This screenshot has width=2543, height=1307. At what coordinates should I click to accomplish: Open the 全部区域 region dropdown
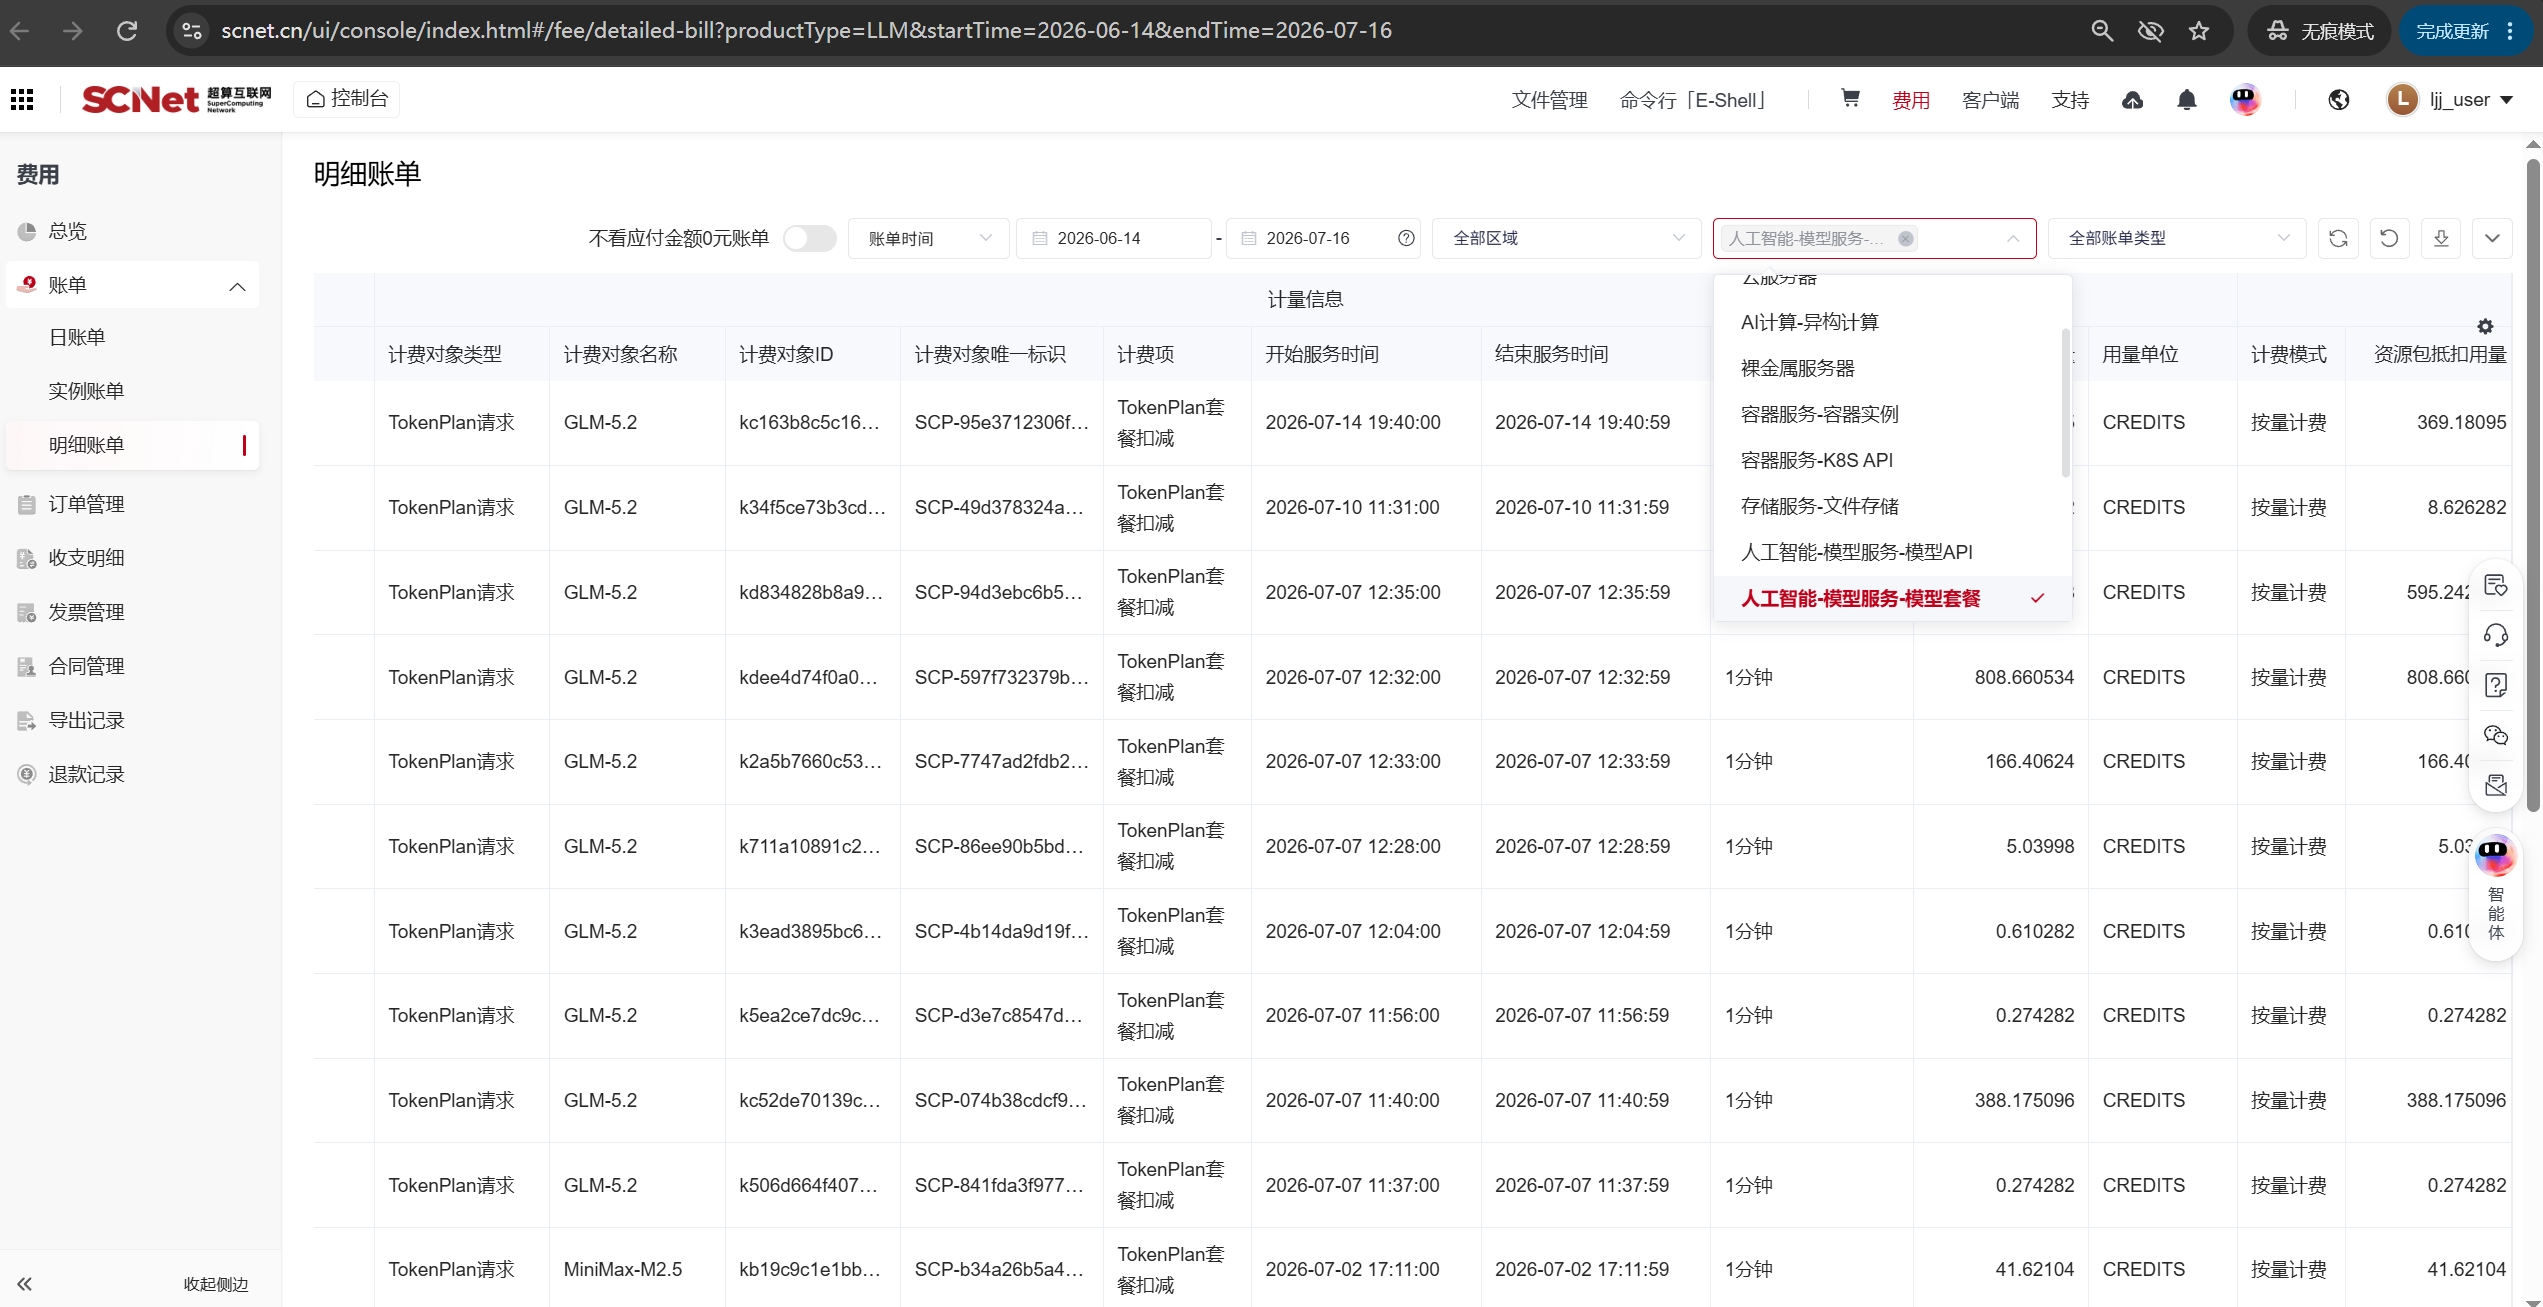[1567, 238]
